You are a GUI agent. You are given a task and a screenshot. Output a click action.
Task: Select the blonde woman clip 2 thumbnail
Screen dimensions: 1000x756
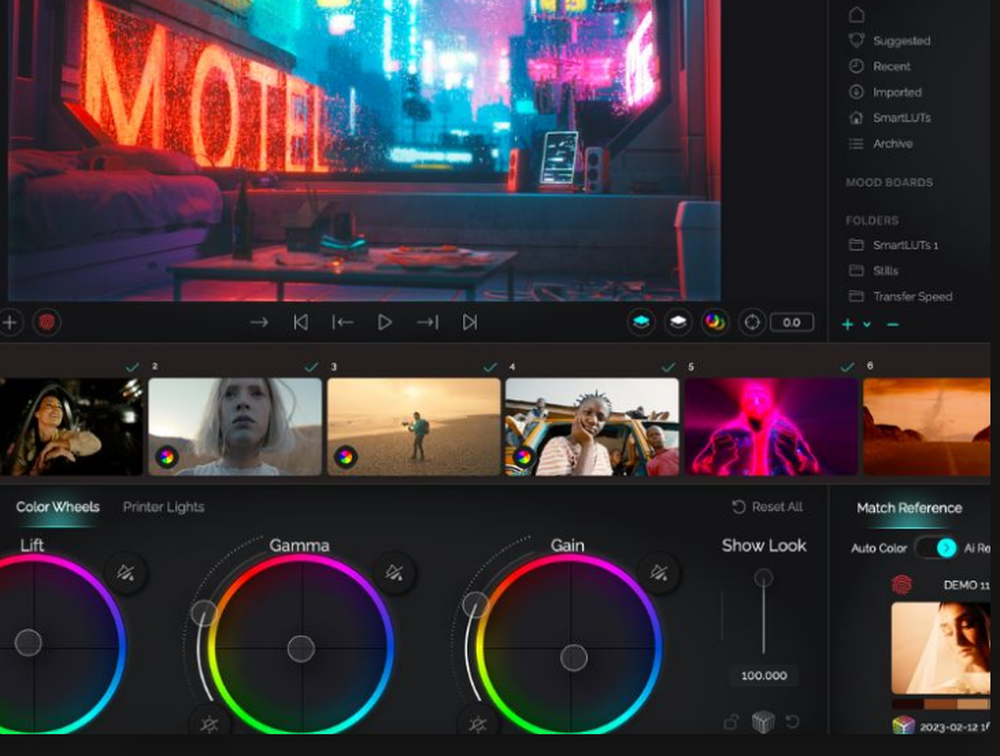tap(235, 426)
